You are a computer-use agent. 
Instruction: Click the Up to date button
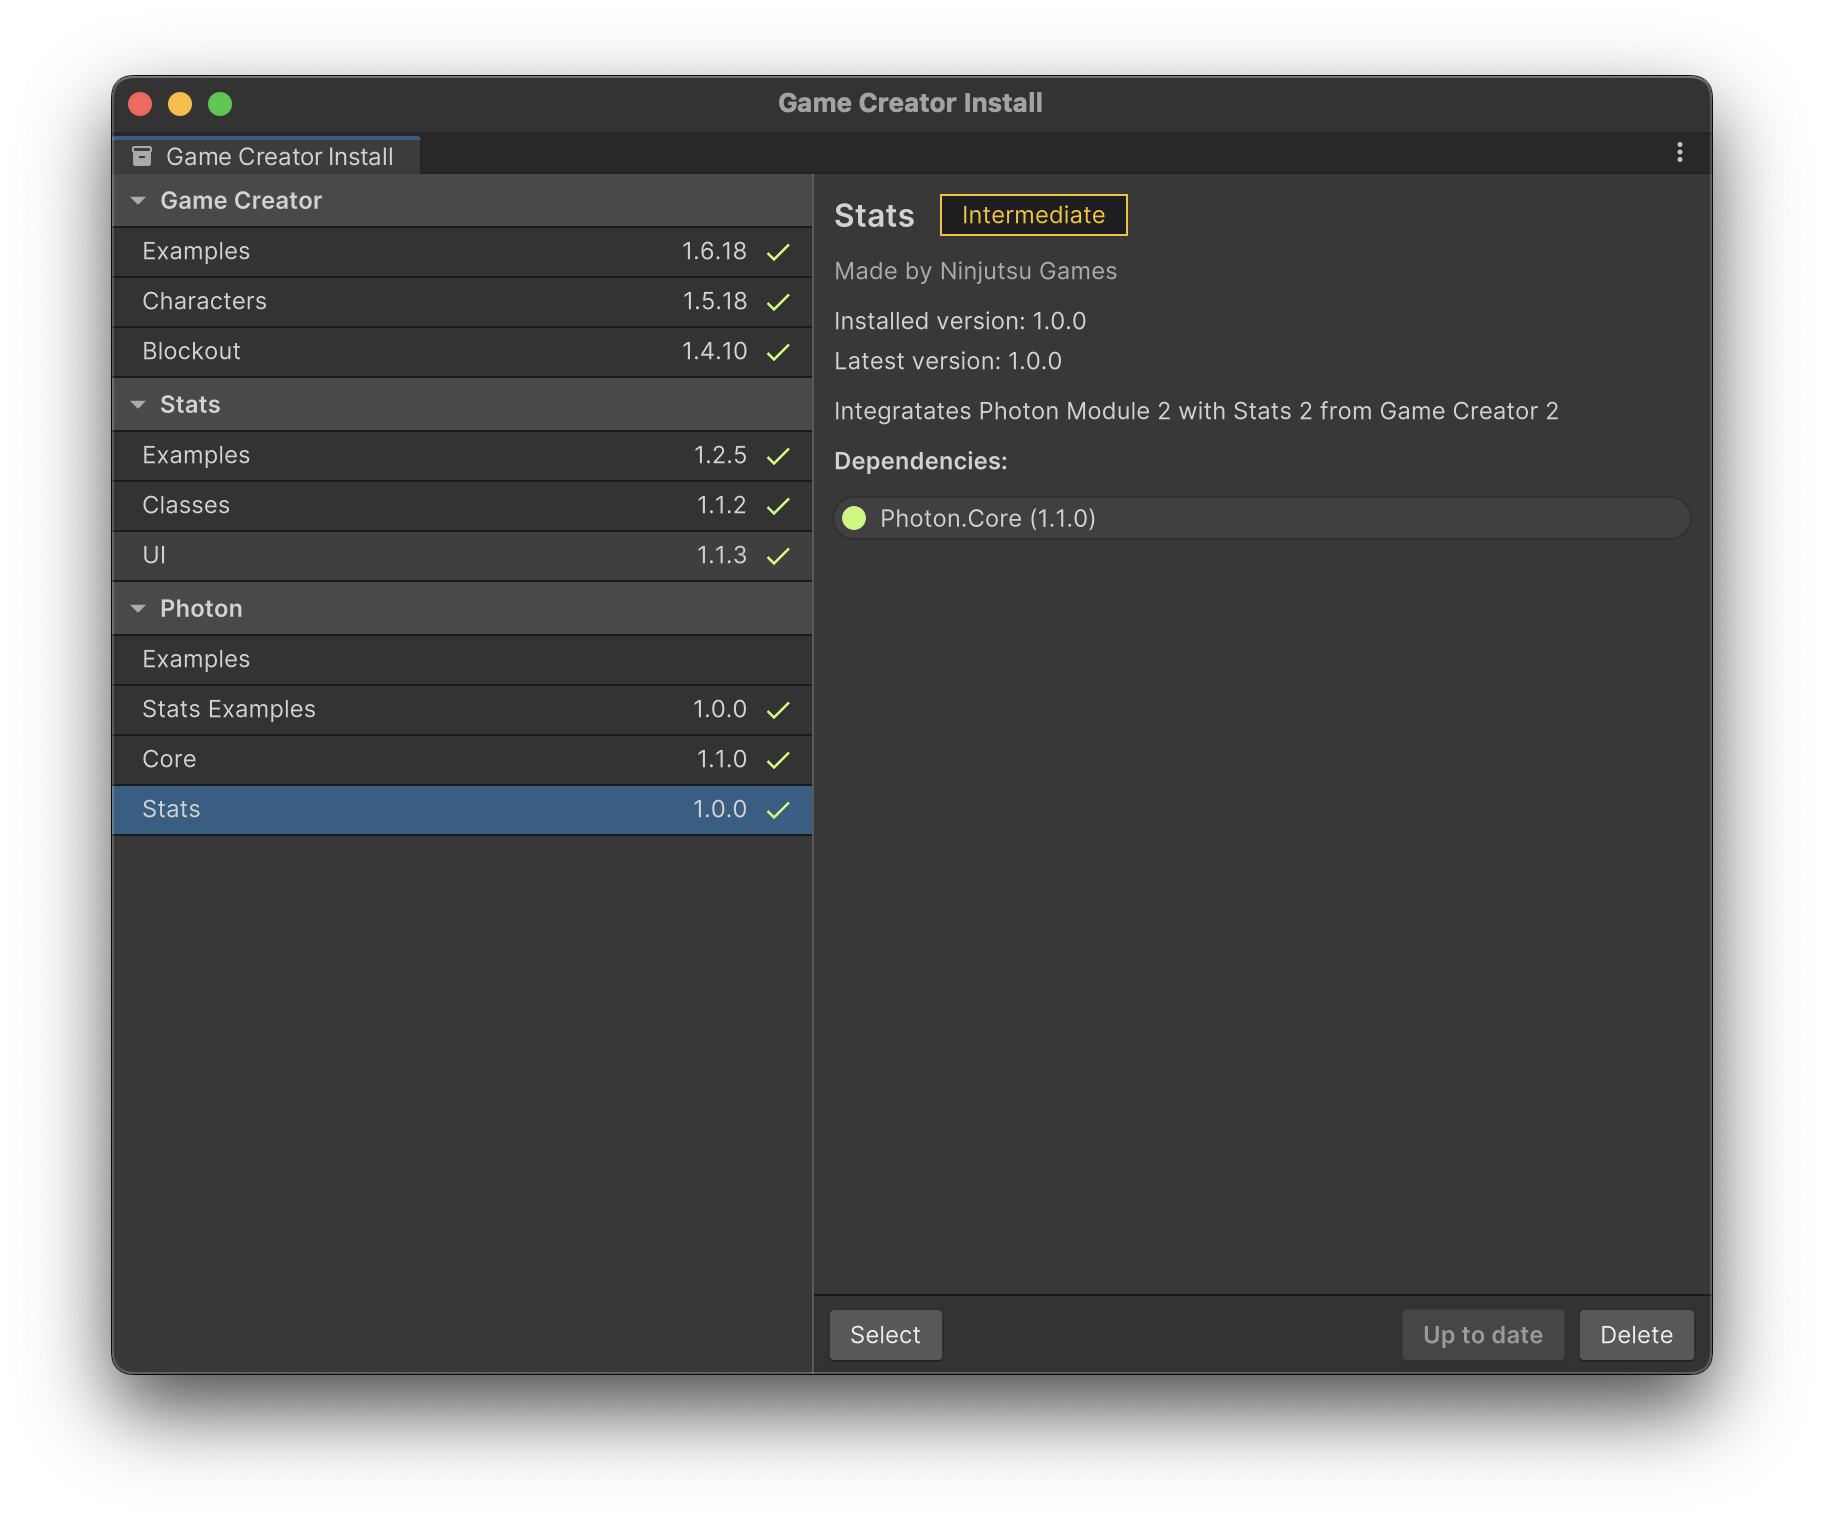click(x=1482, y=1335)
